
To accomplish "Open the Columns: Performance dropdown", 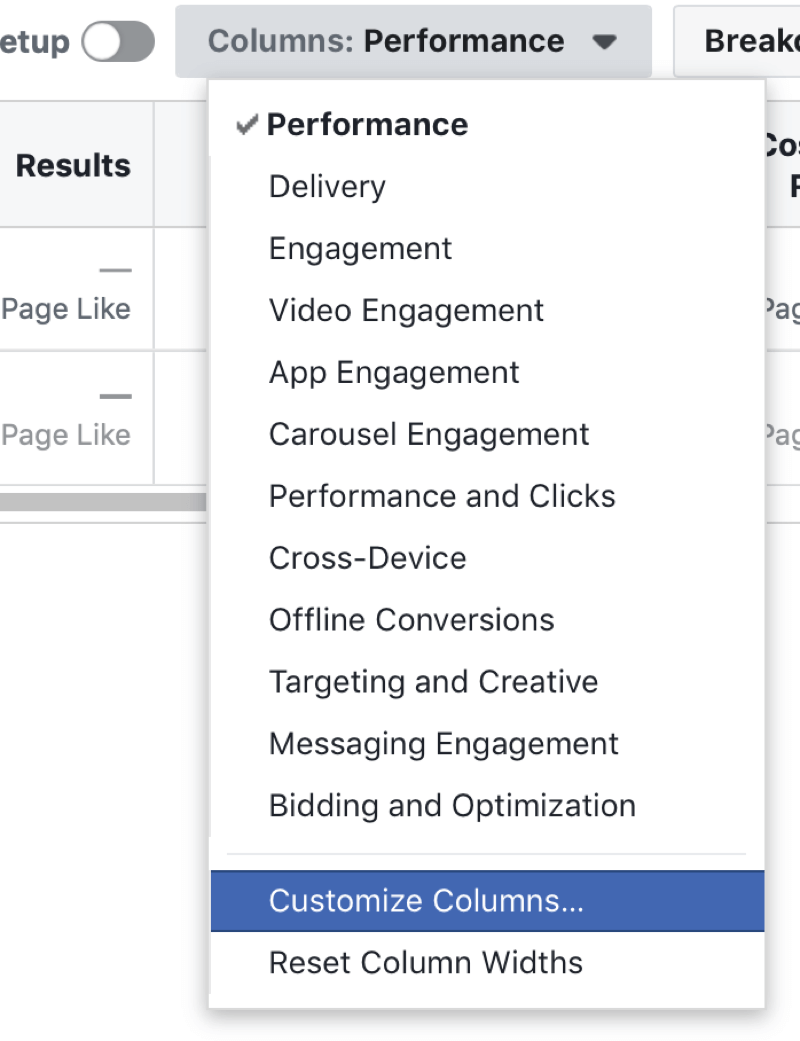I will tap(413, 41).
